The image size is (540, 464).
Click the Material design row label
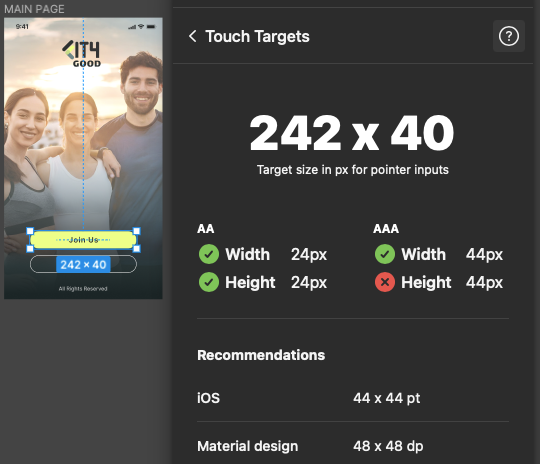coord(248,446)
